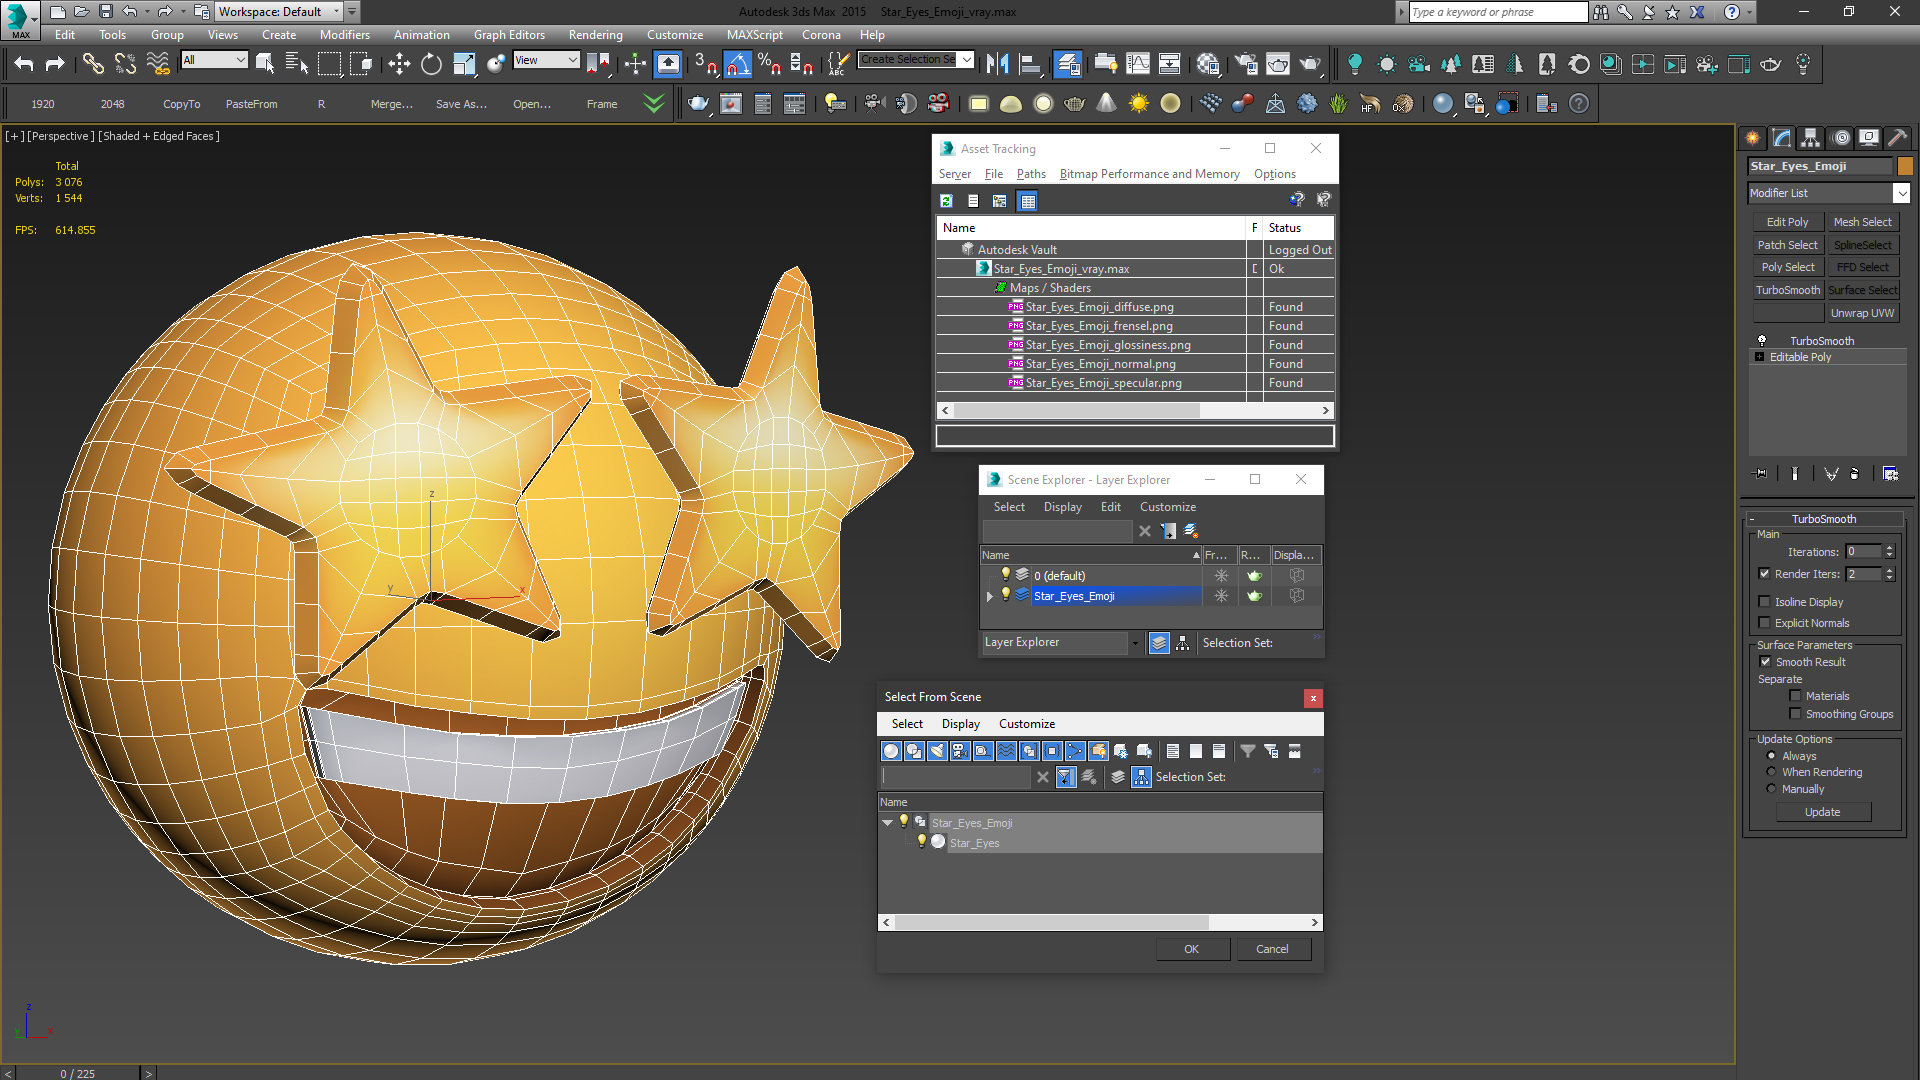Open Bitmap Performance and Memory menu
Viewport: 1920px width, 1080px height.
click(1149, 174)
